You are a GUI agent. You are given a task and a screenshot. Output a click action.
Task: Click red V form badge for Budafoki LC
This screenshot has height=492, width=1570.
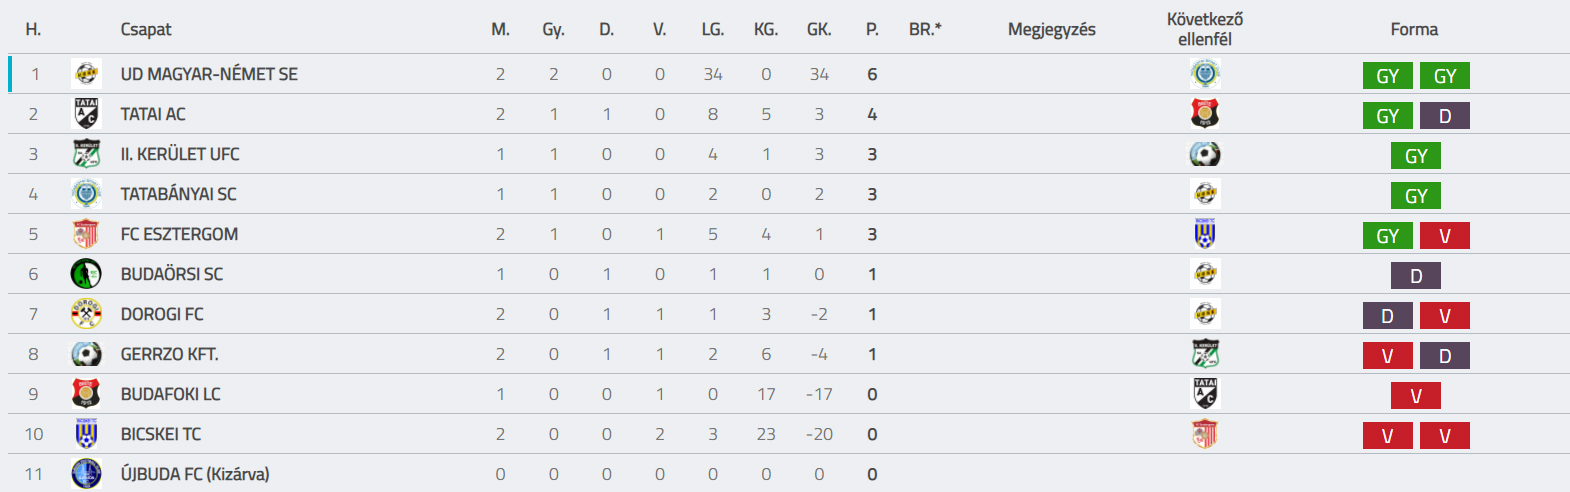click(x=1416, y=396)
